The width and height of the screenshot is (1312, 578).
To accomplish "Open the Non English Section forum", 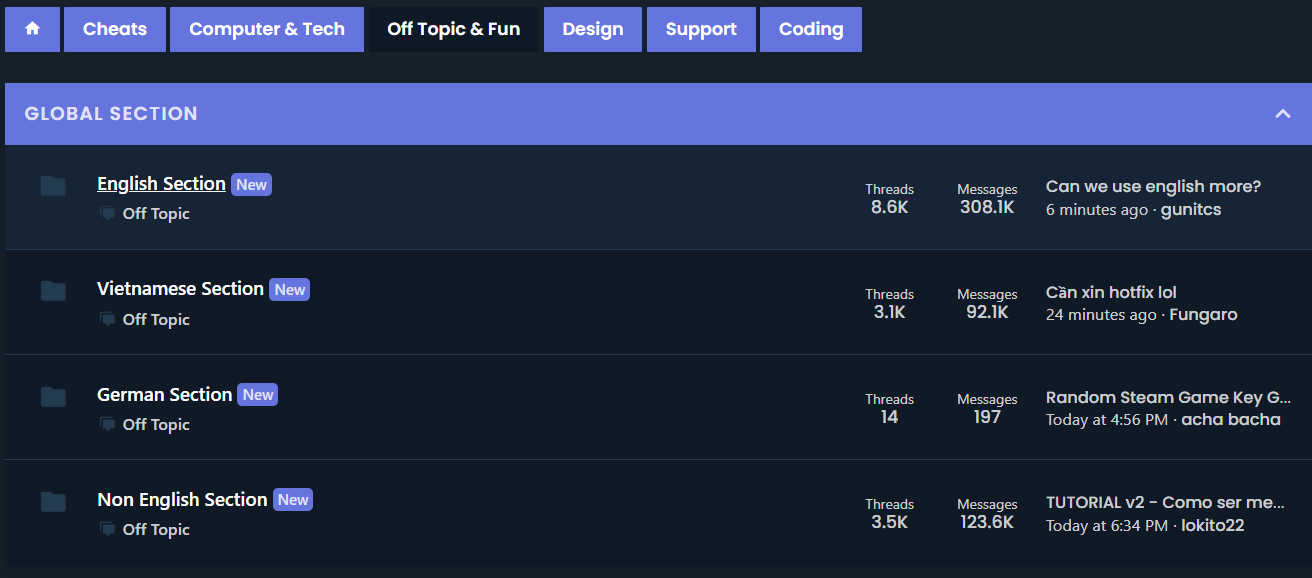I will pyautogui.click(x=182, y=500).
